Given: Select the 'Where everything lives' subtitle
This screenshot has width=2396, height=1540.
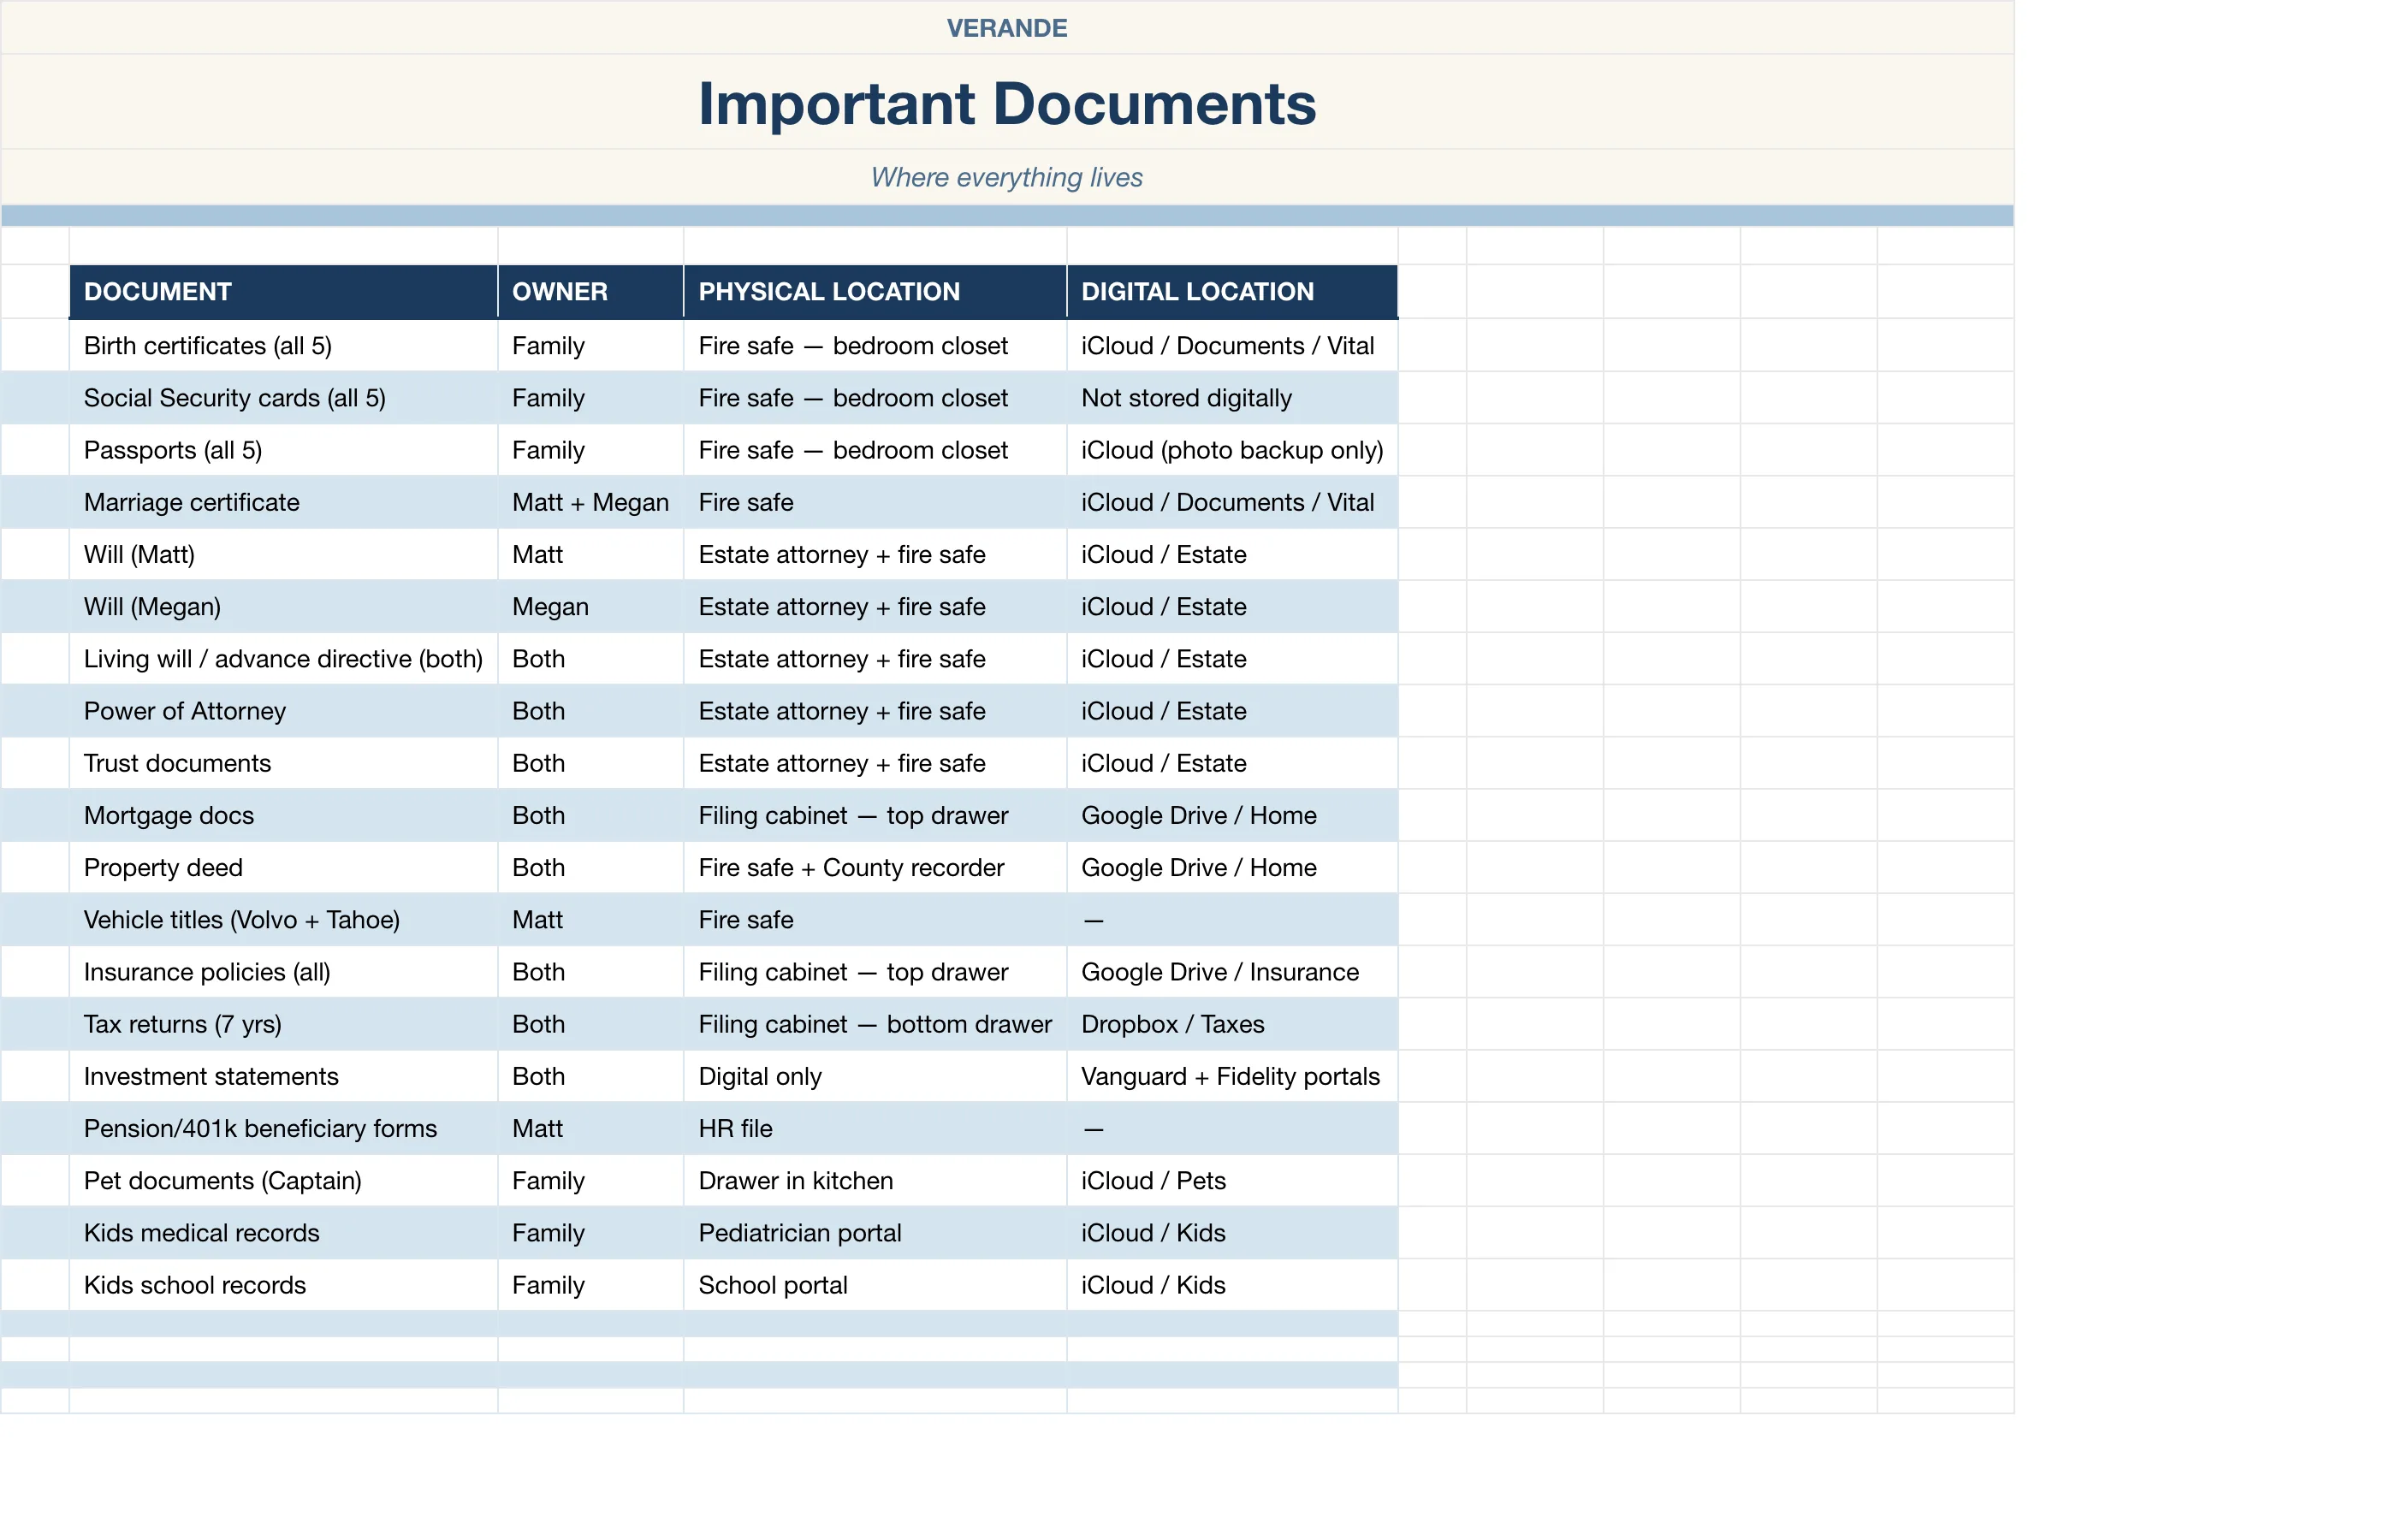Looking at the screenshot, I should pyautogui.click(x=1007, y=177).
